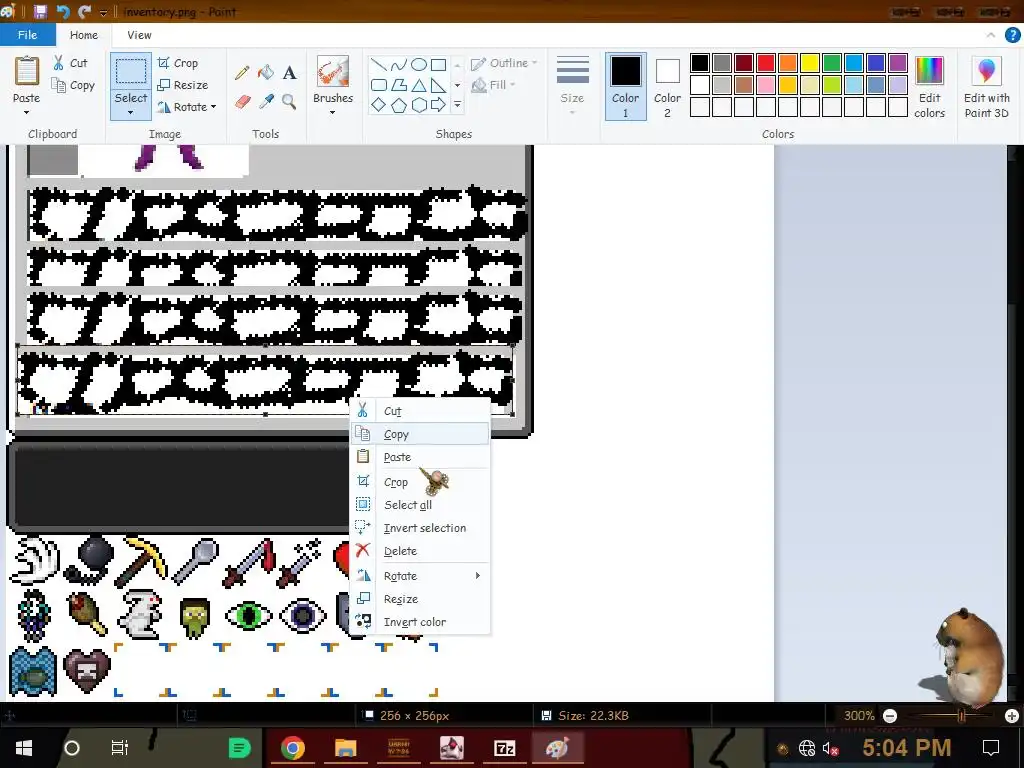Choose the Diamond shape
The image size is (1024, 768).
click(378, 104)
